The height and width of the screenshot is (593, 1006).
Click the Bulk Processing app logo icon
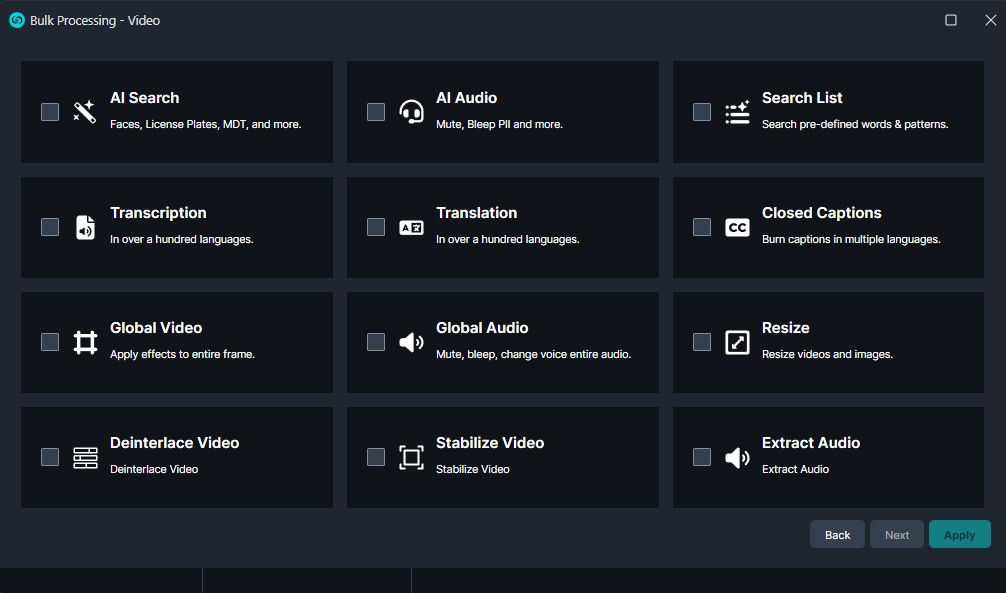click(16, 20)
